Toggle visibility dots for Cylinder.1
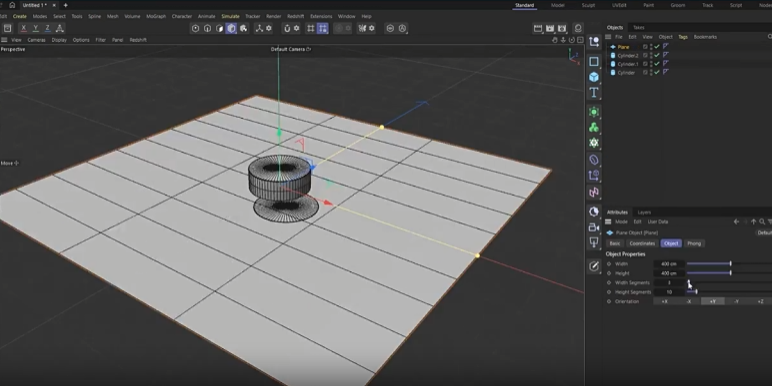The image size is (772, 386). tap(651, 64)
